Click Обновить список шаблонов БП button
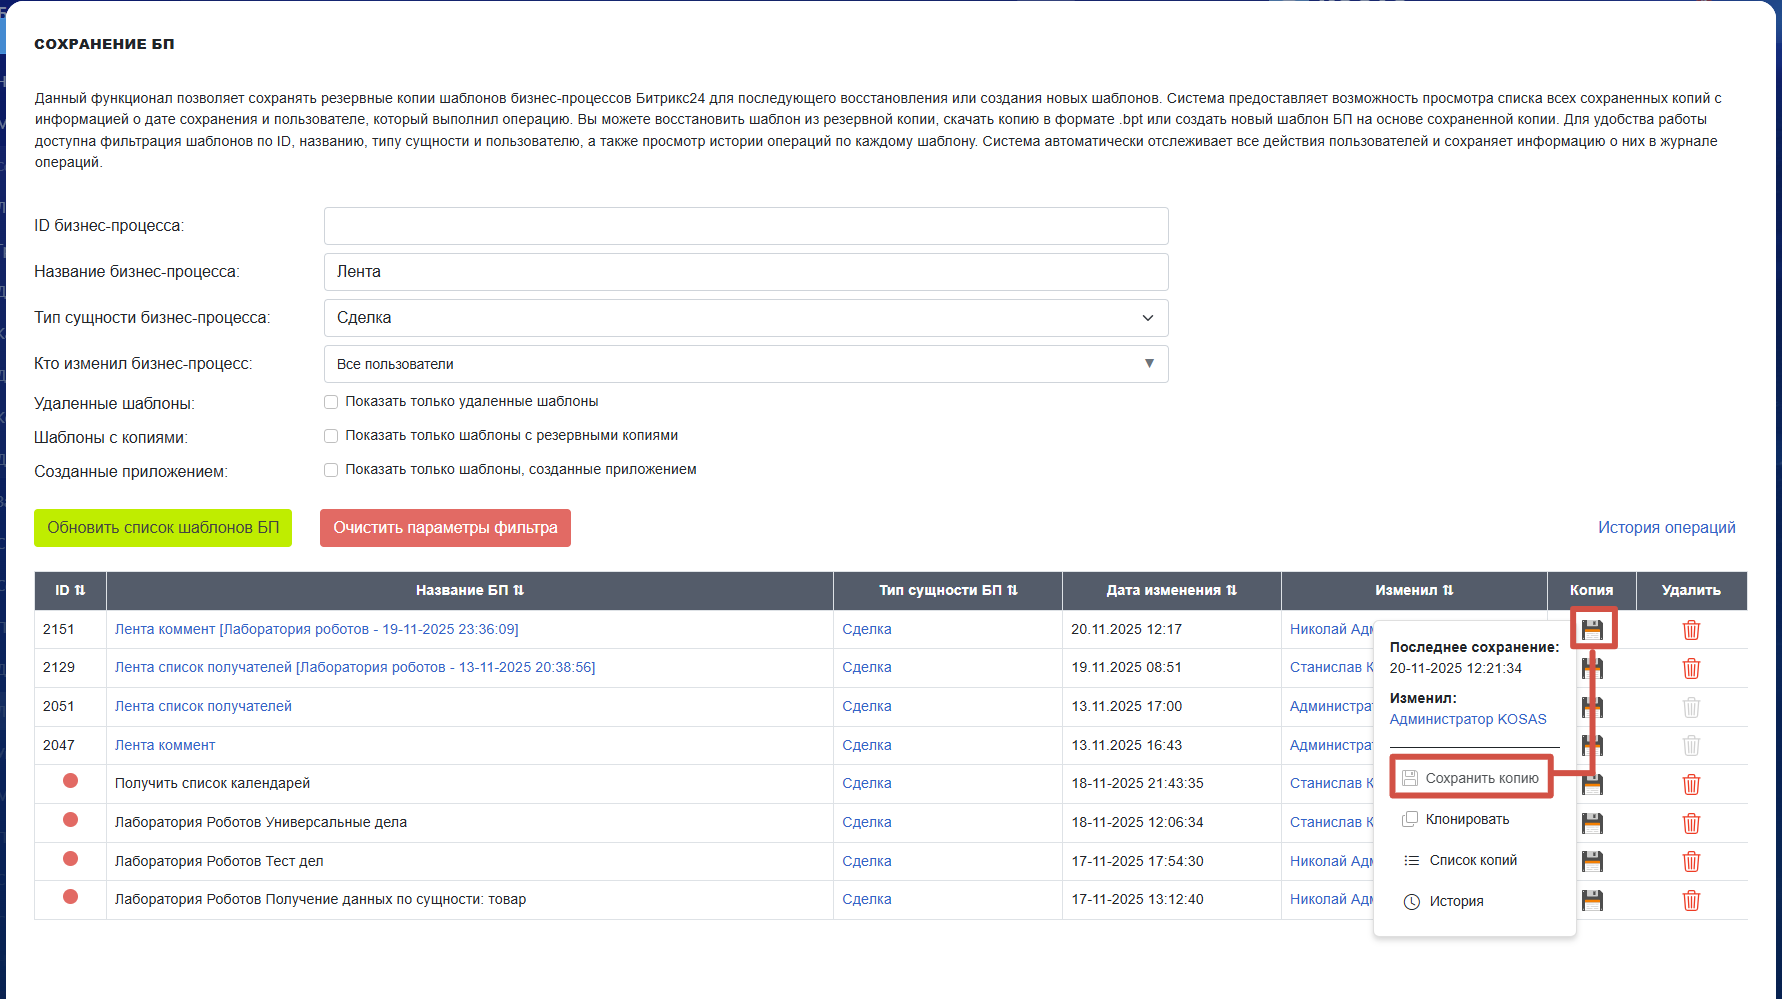Viewport: 1782px width, 999px height. [x=163, y=528]
